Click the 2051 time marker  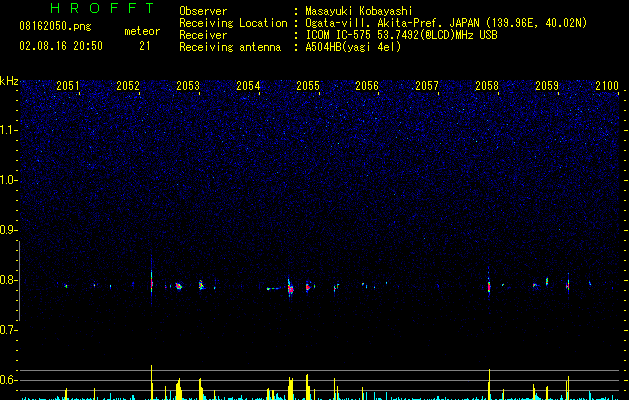(67, 86)
